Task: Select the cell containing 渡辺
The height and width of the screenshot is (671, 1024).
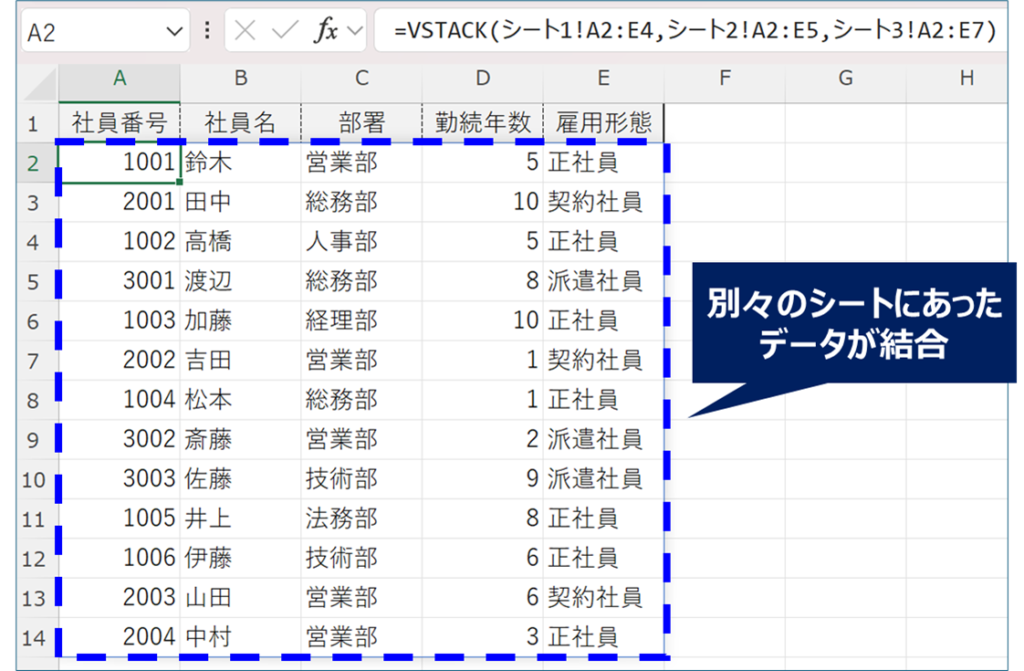Action: [240, 281]
